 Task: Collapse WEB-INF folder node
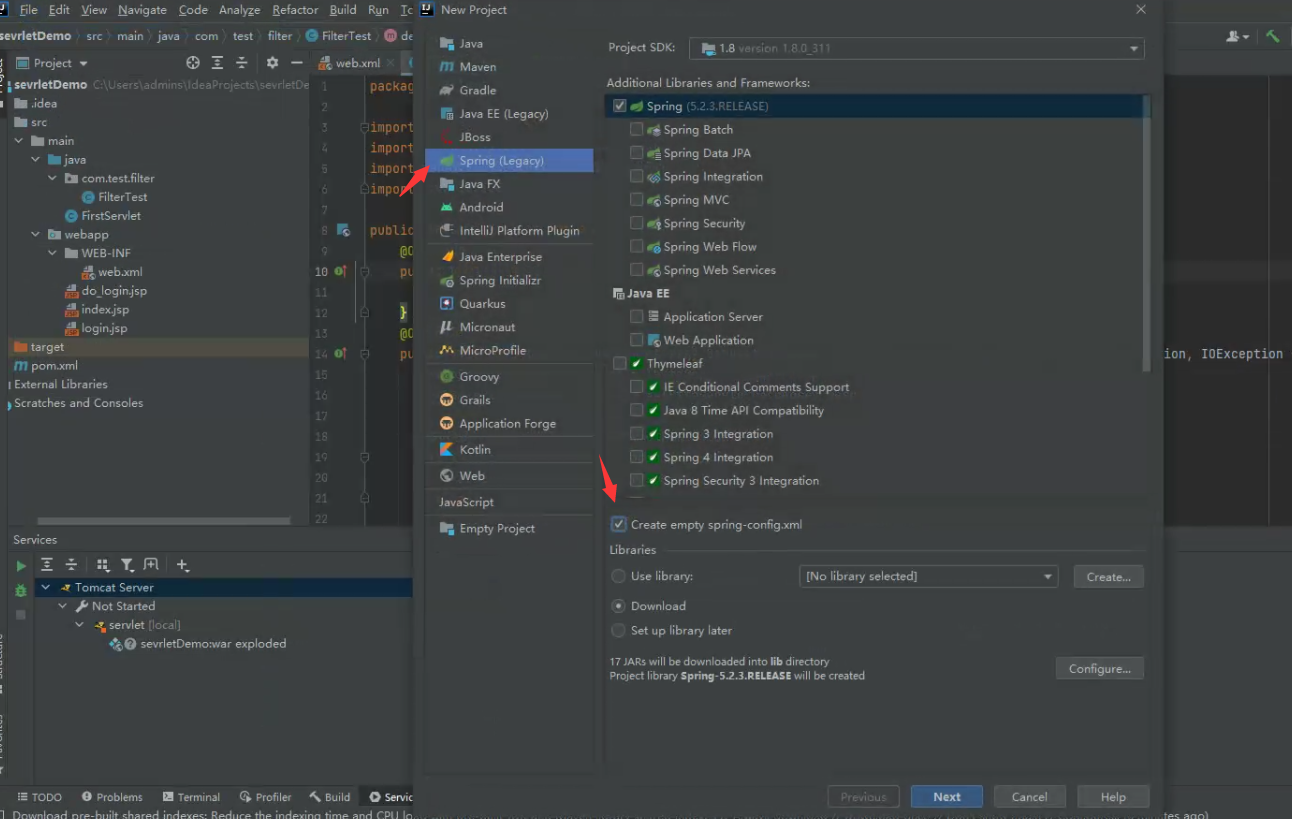(x=53, y=253)
